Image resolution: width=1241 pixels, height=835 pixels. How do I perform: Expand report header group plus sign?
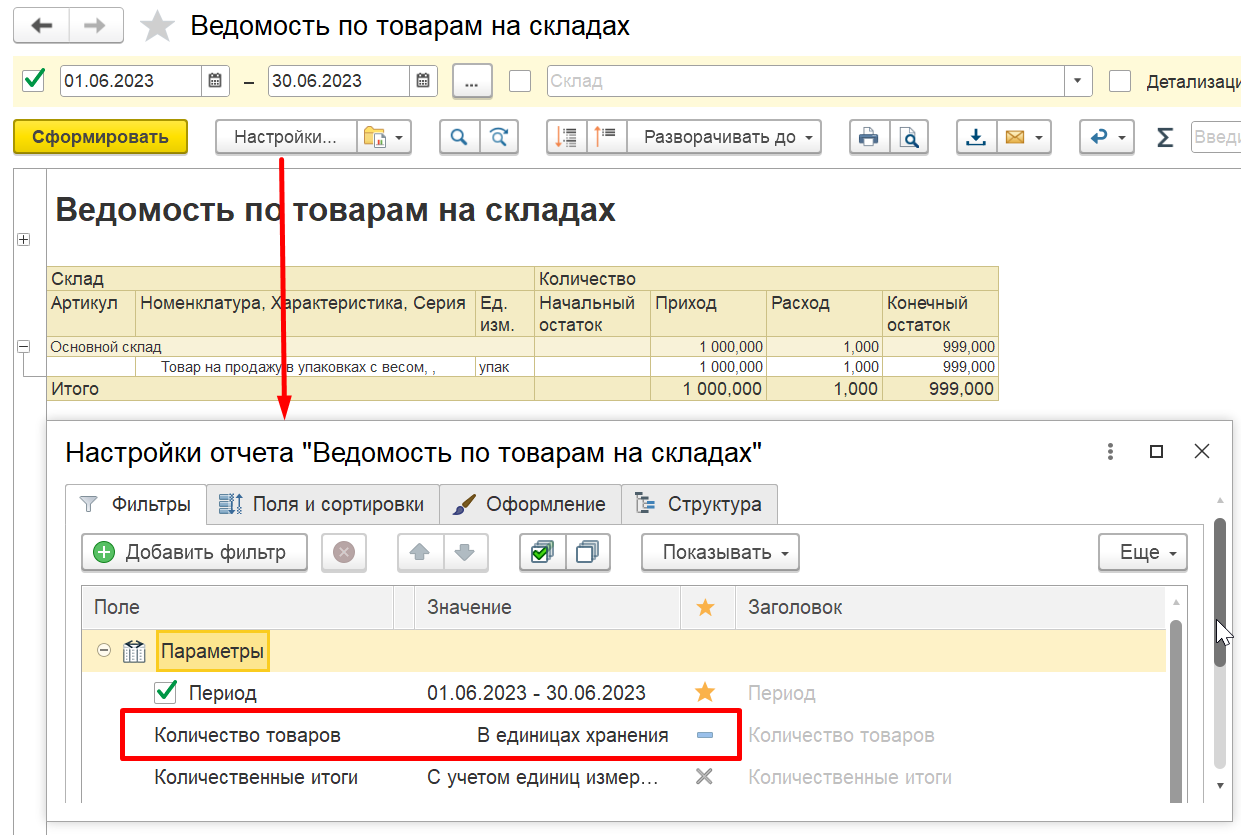[x=23, y=239]
